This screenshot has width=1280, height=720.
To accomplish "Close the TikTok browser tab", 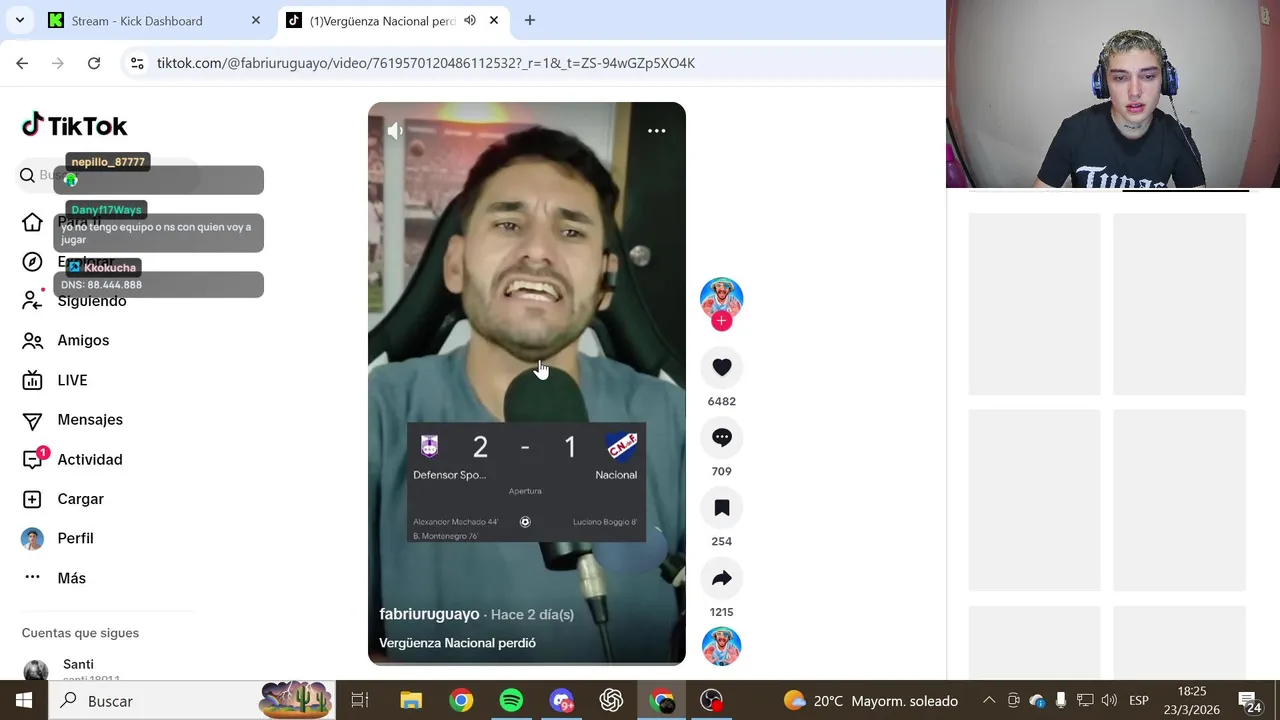I will [493, 20].
